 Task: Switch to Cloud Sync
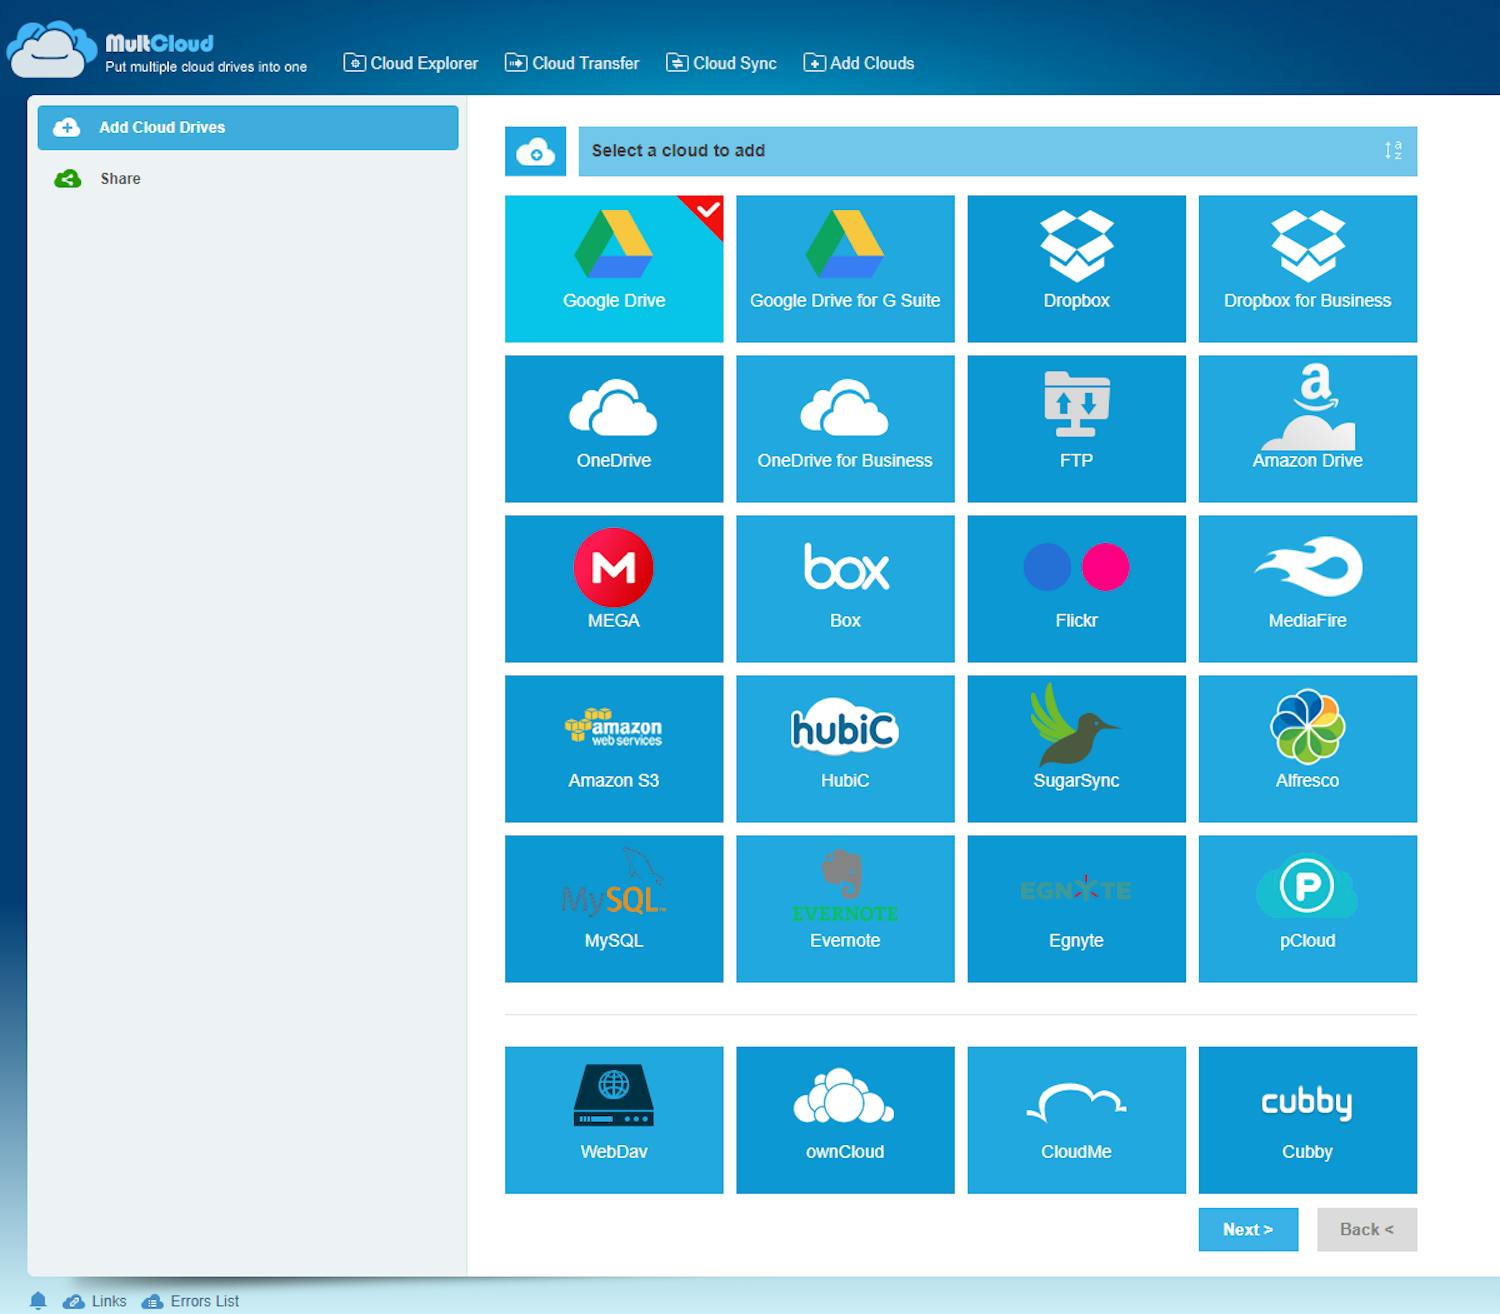[721, 62]
